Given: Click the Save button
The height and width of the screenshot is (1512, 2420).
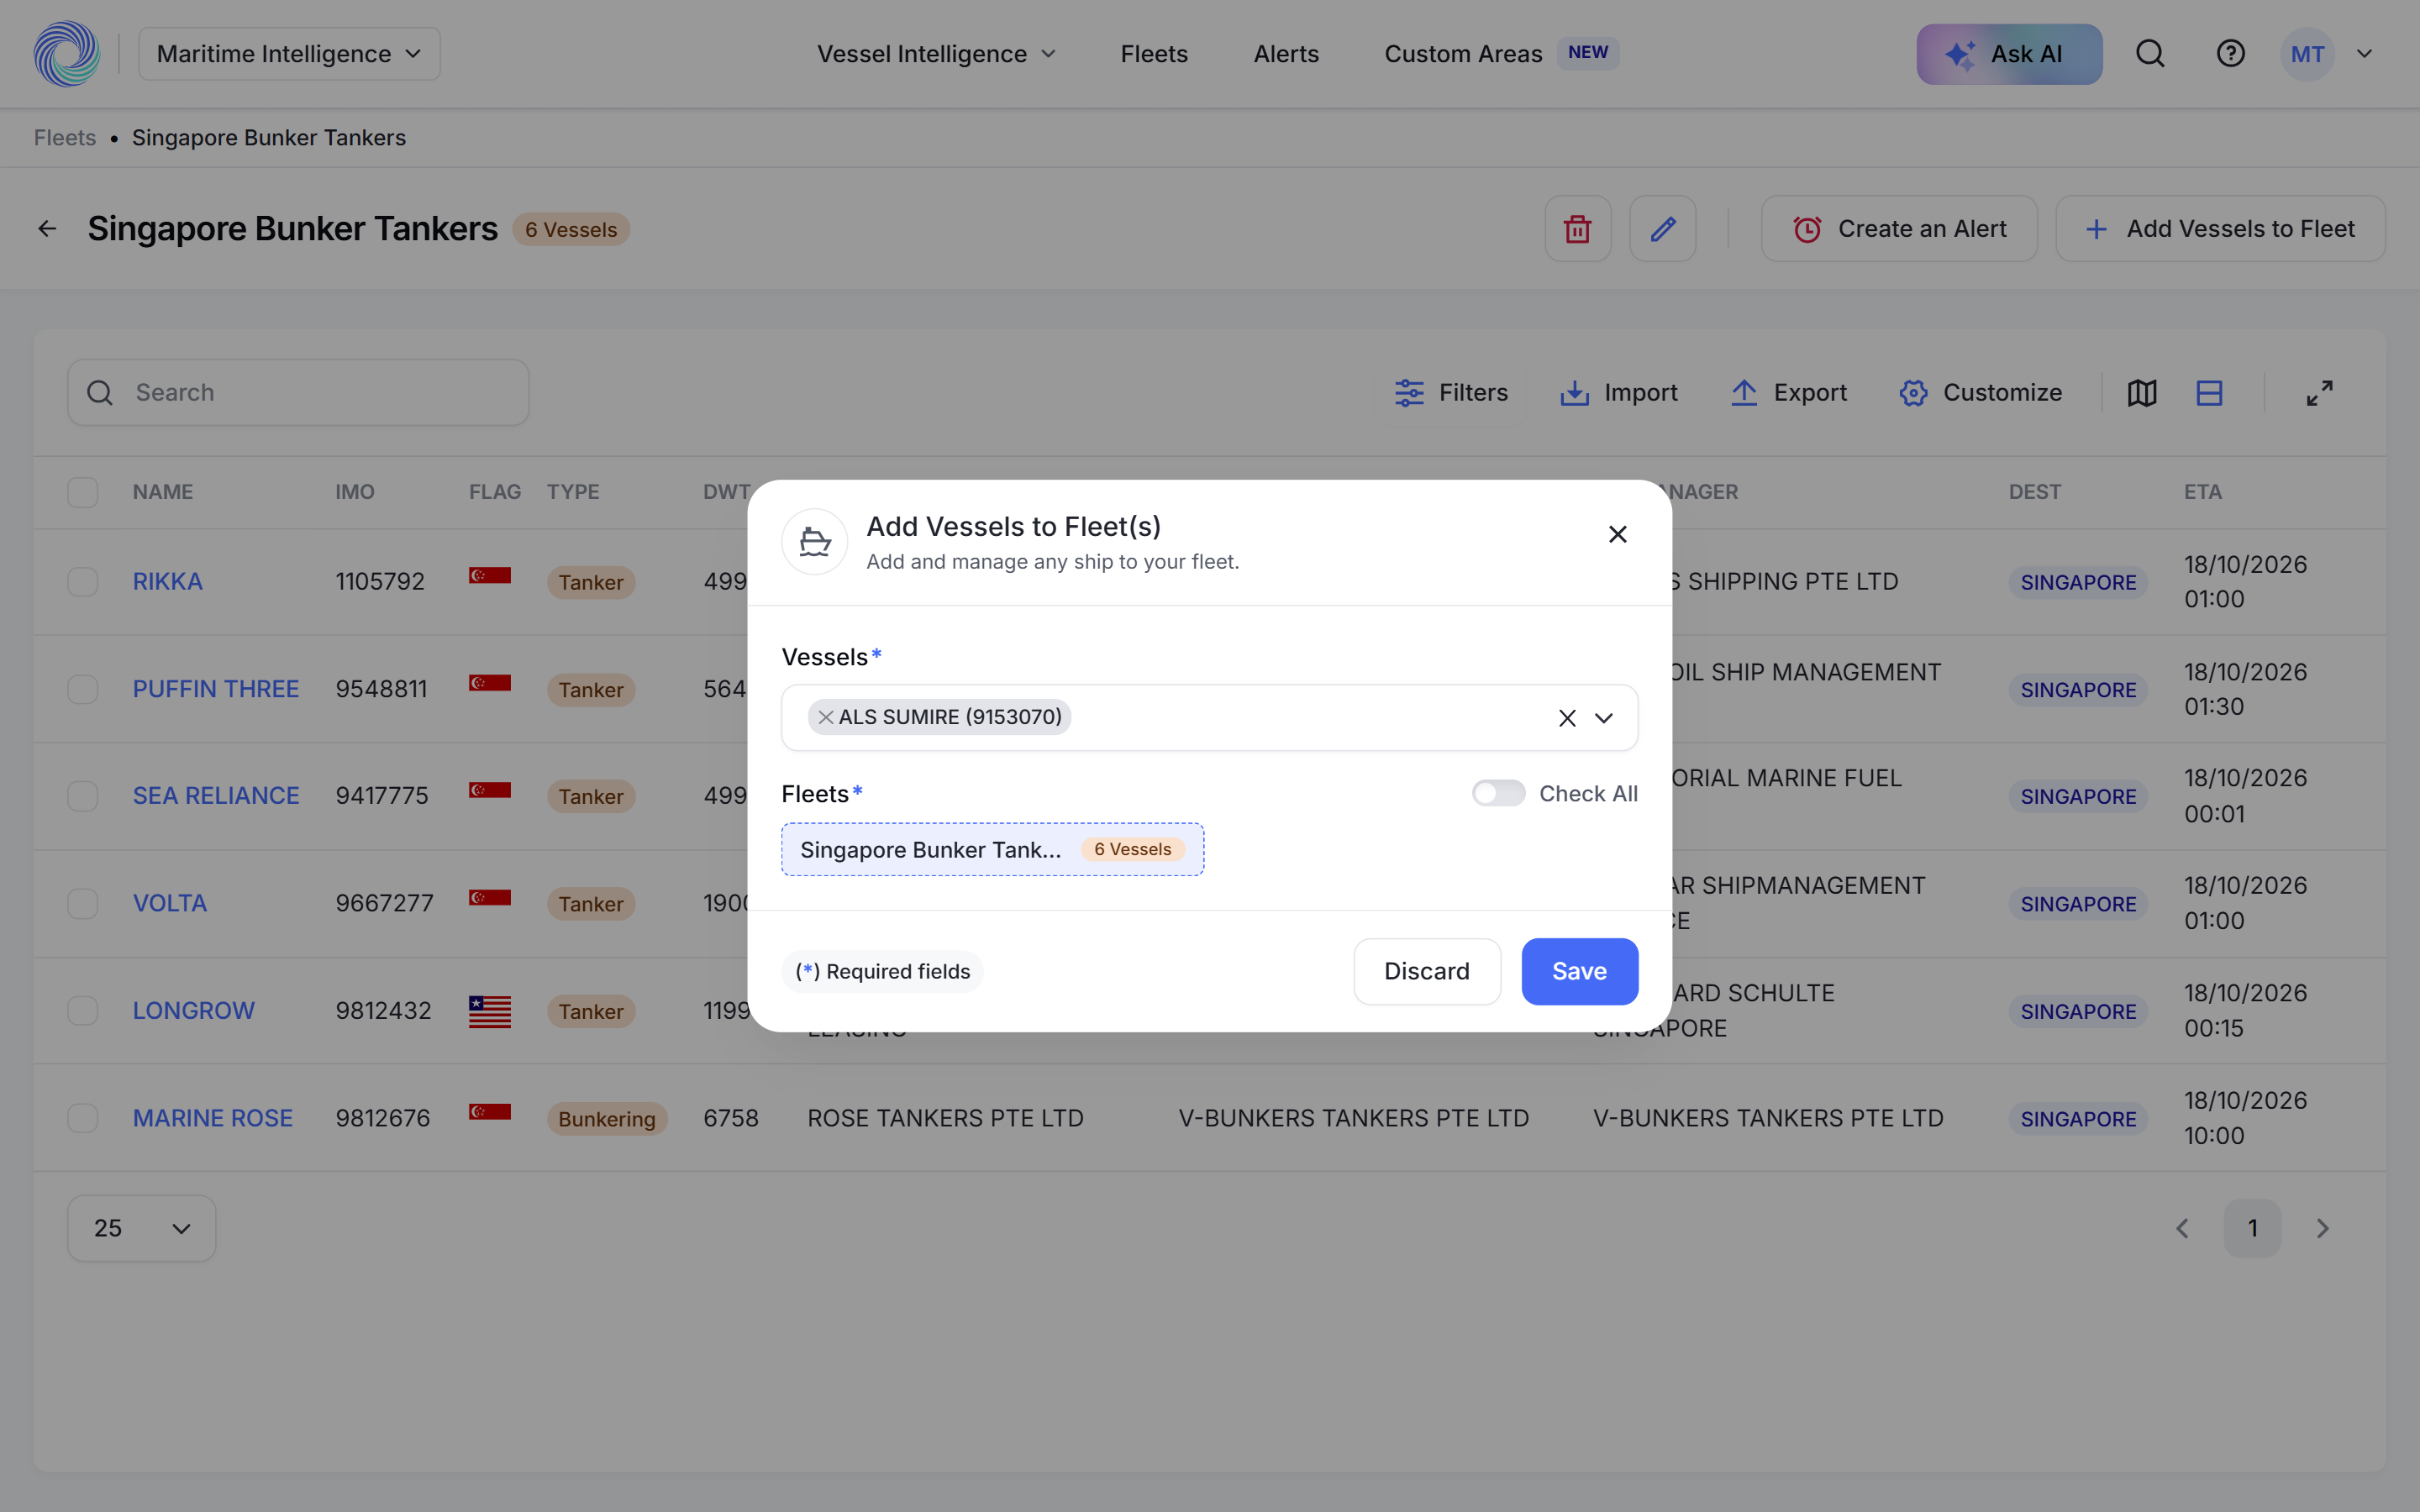Looking at the screenshot, I should 1580,971.
